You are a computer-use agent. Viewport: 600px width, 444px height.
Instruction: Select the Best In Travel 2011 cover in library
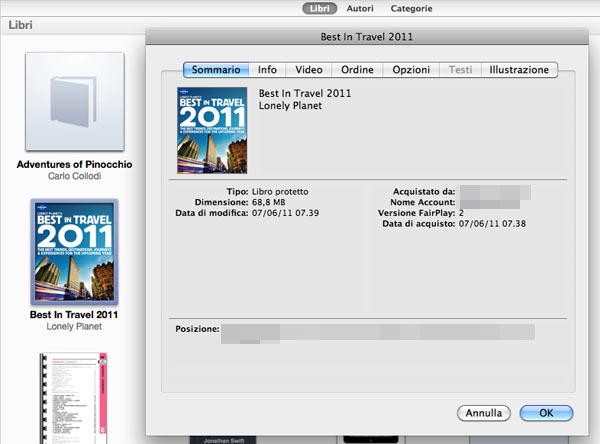click(75, 252)
